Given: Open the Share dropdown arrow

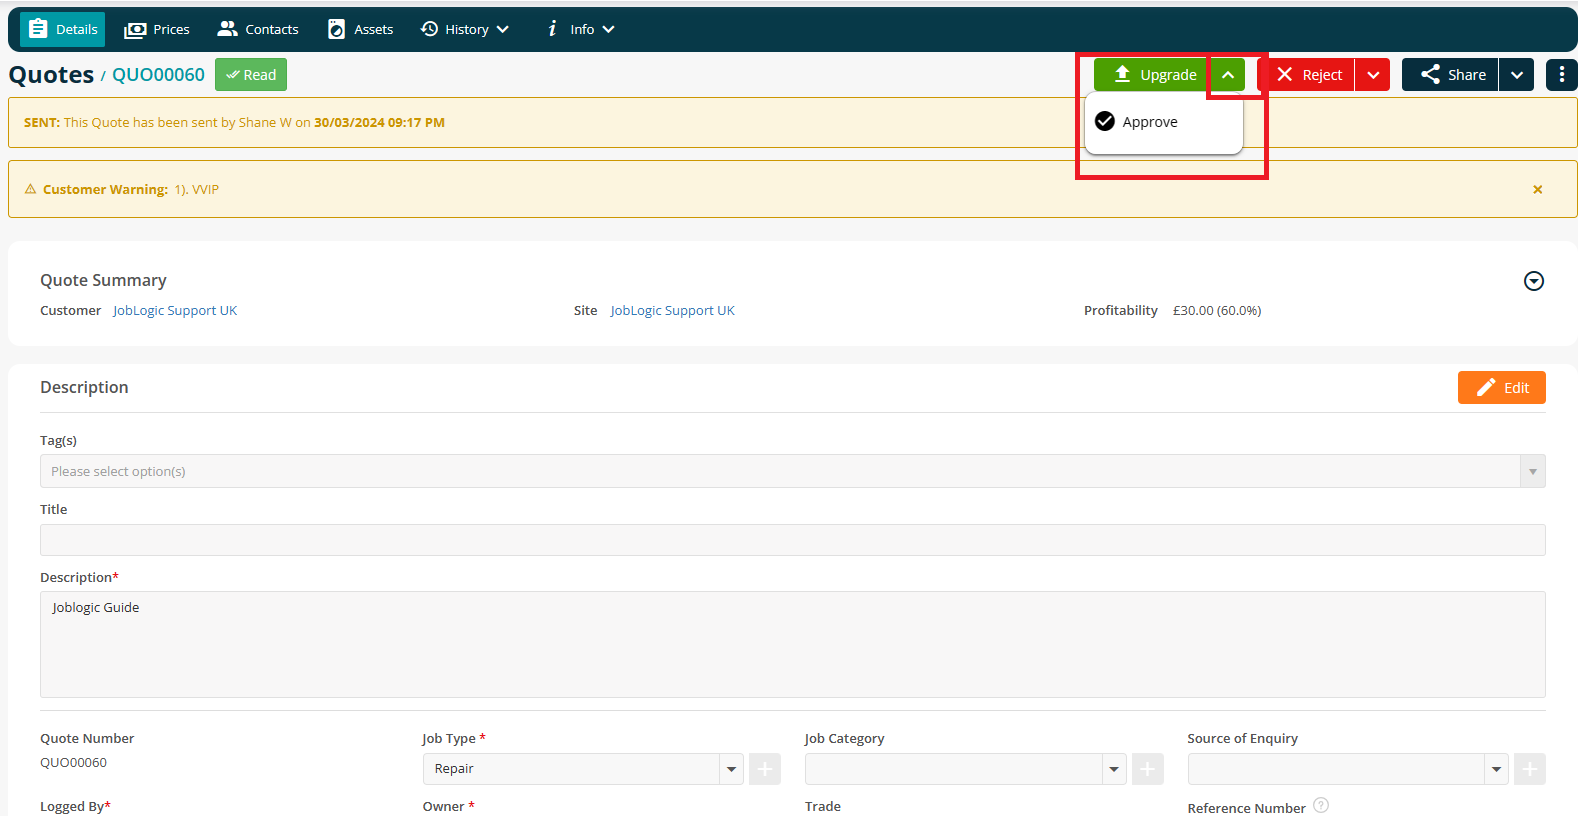Looking at the screenshot, I should tap(1517, 75).
